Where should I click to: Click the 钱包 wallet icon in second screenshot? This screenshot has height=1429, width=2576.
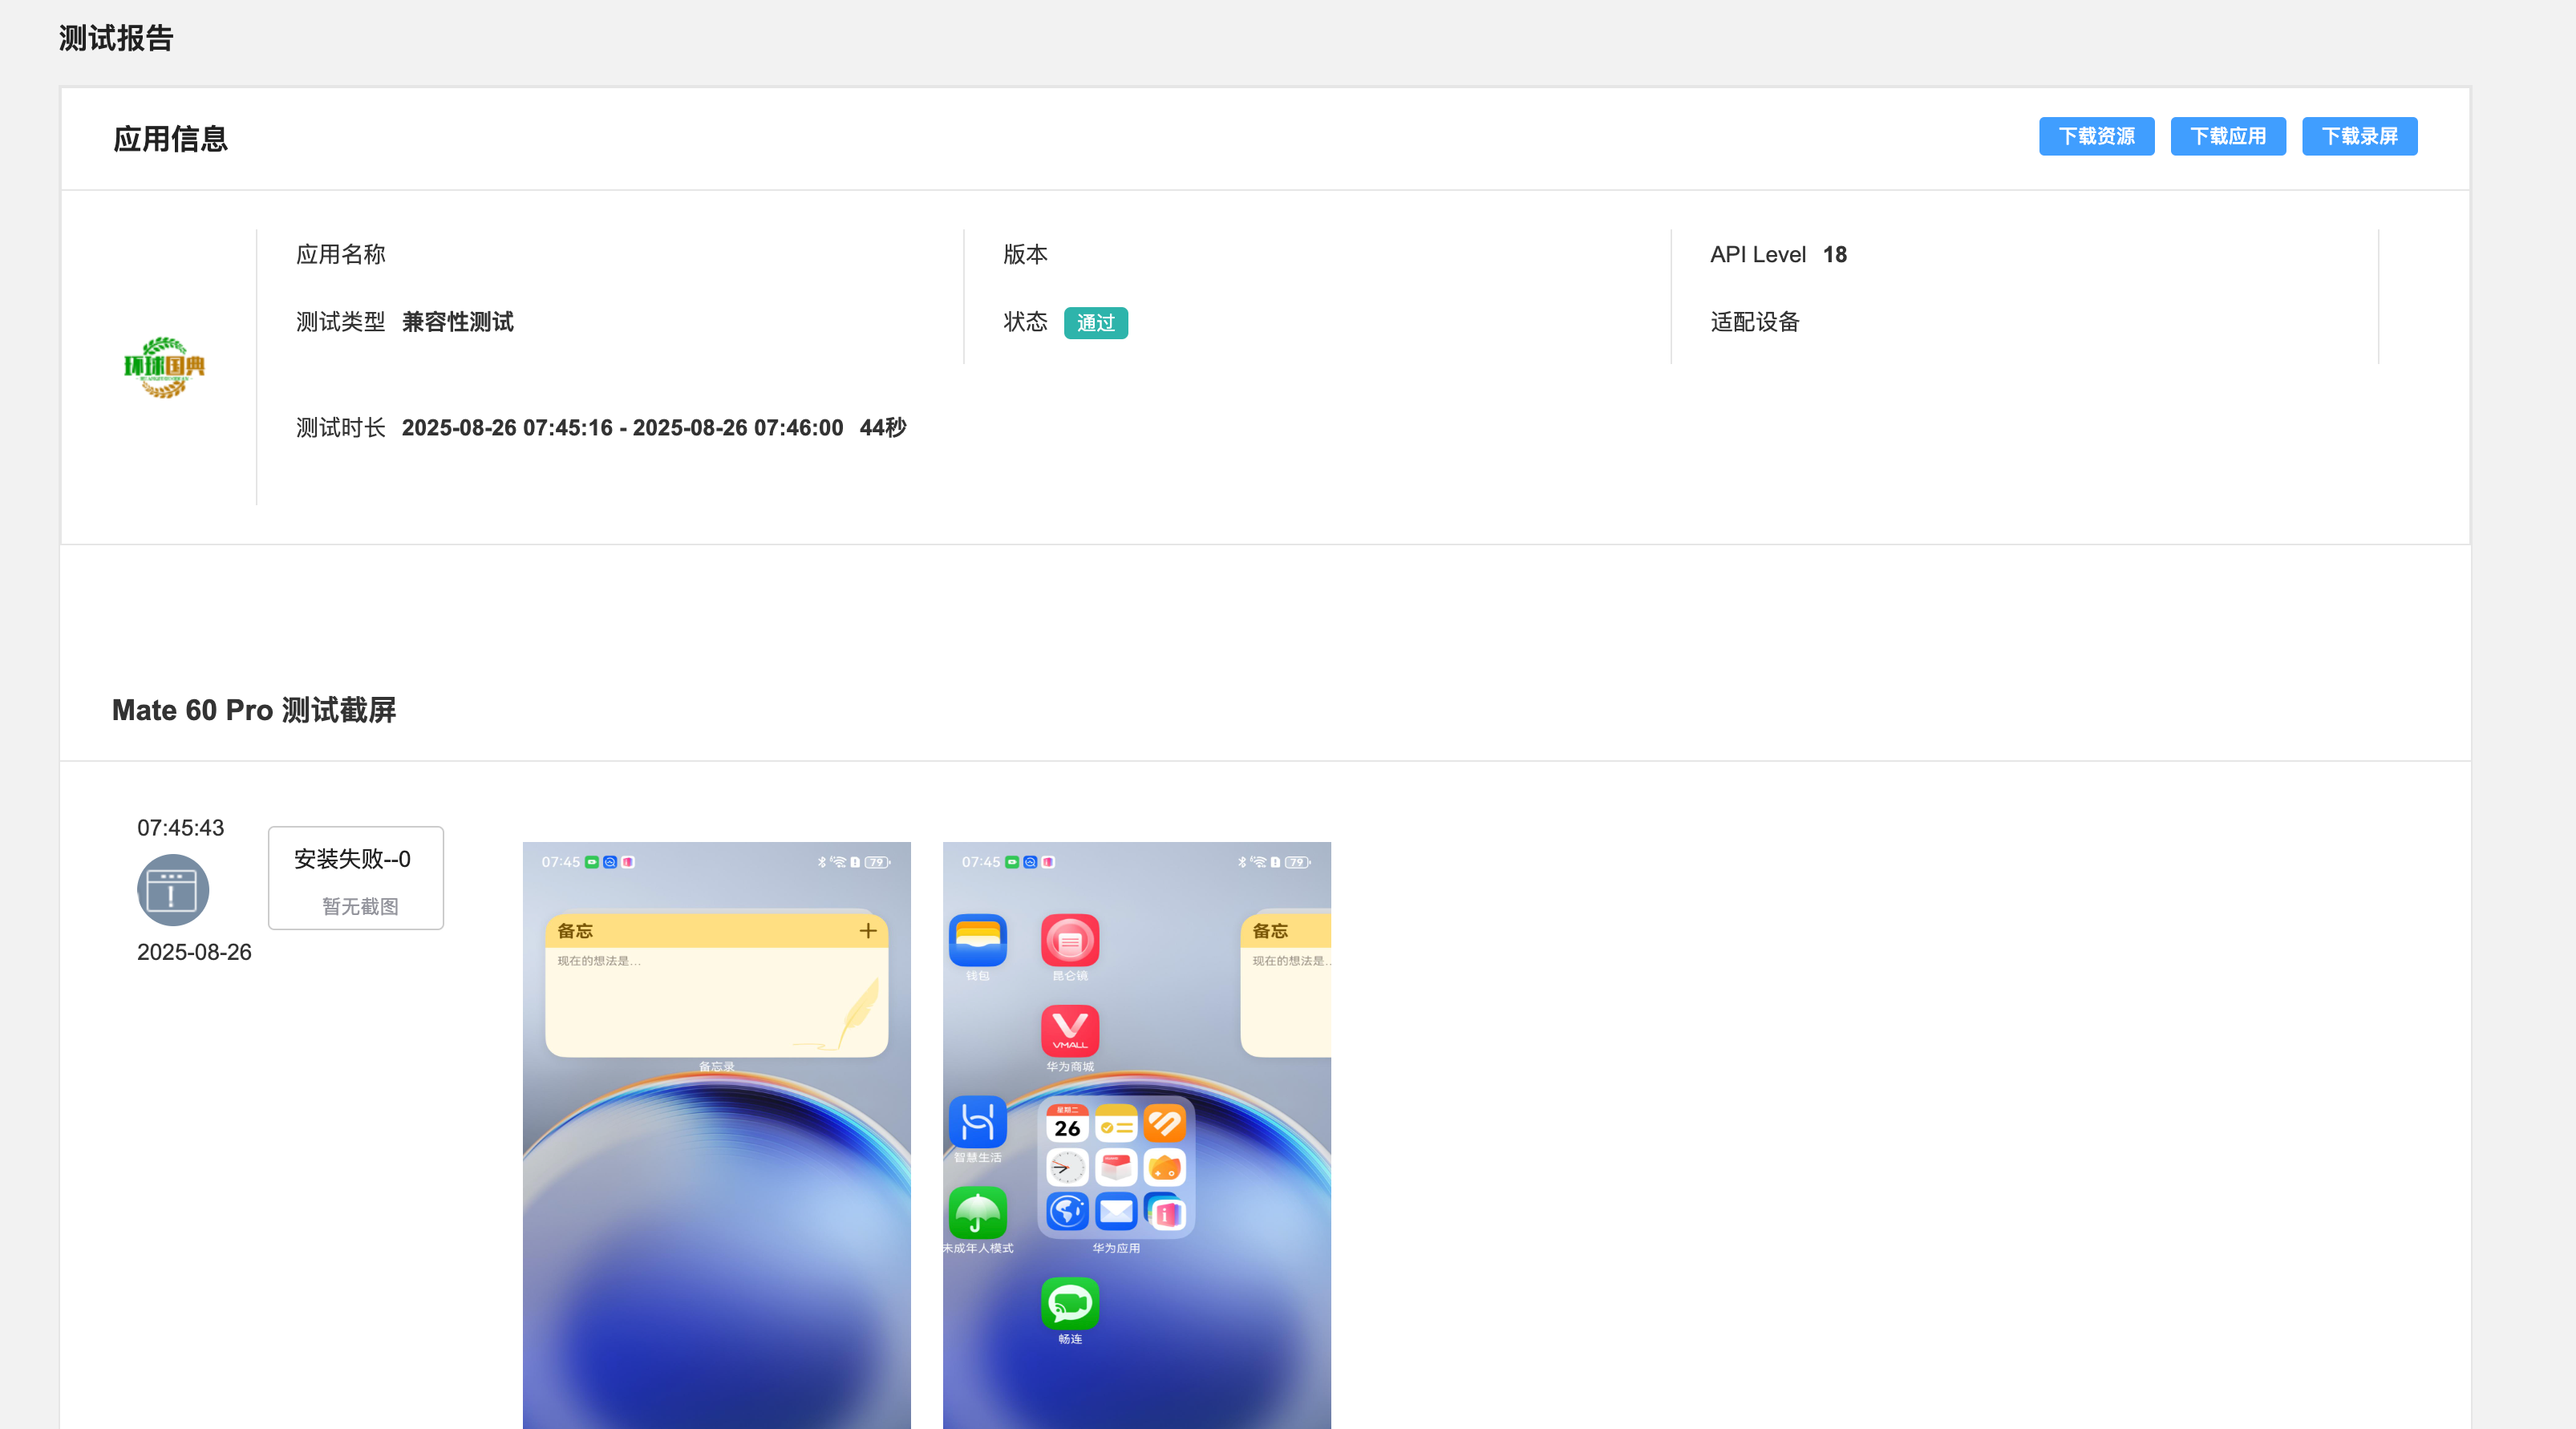977,940
